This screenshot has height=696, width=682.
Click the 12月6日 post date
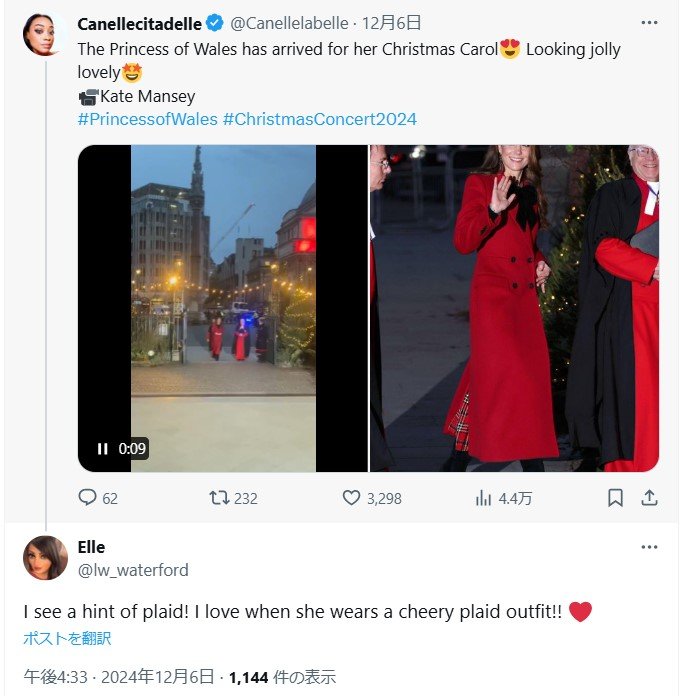(x=391, y=23)
